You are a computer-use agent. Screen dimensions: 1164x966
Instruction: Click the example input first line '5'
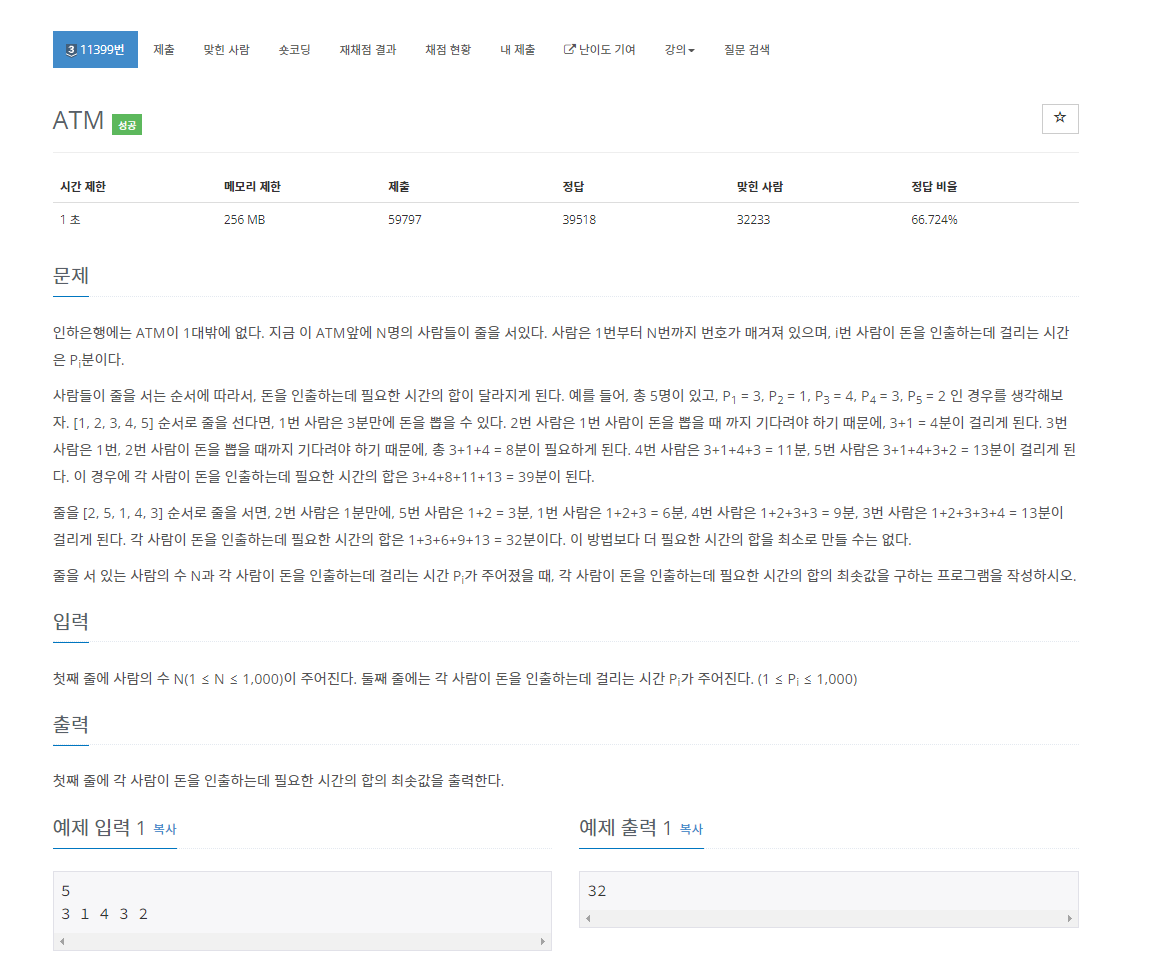tap(66, 891)
